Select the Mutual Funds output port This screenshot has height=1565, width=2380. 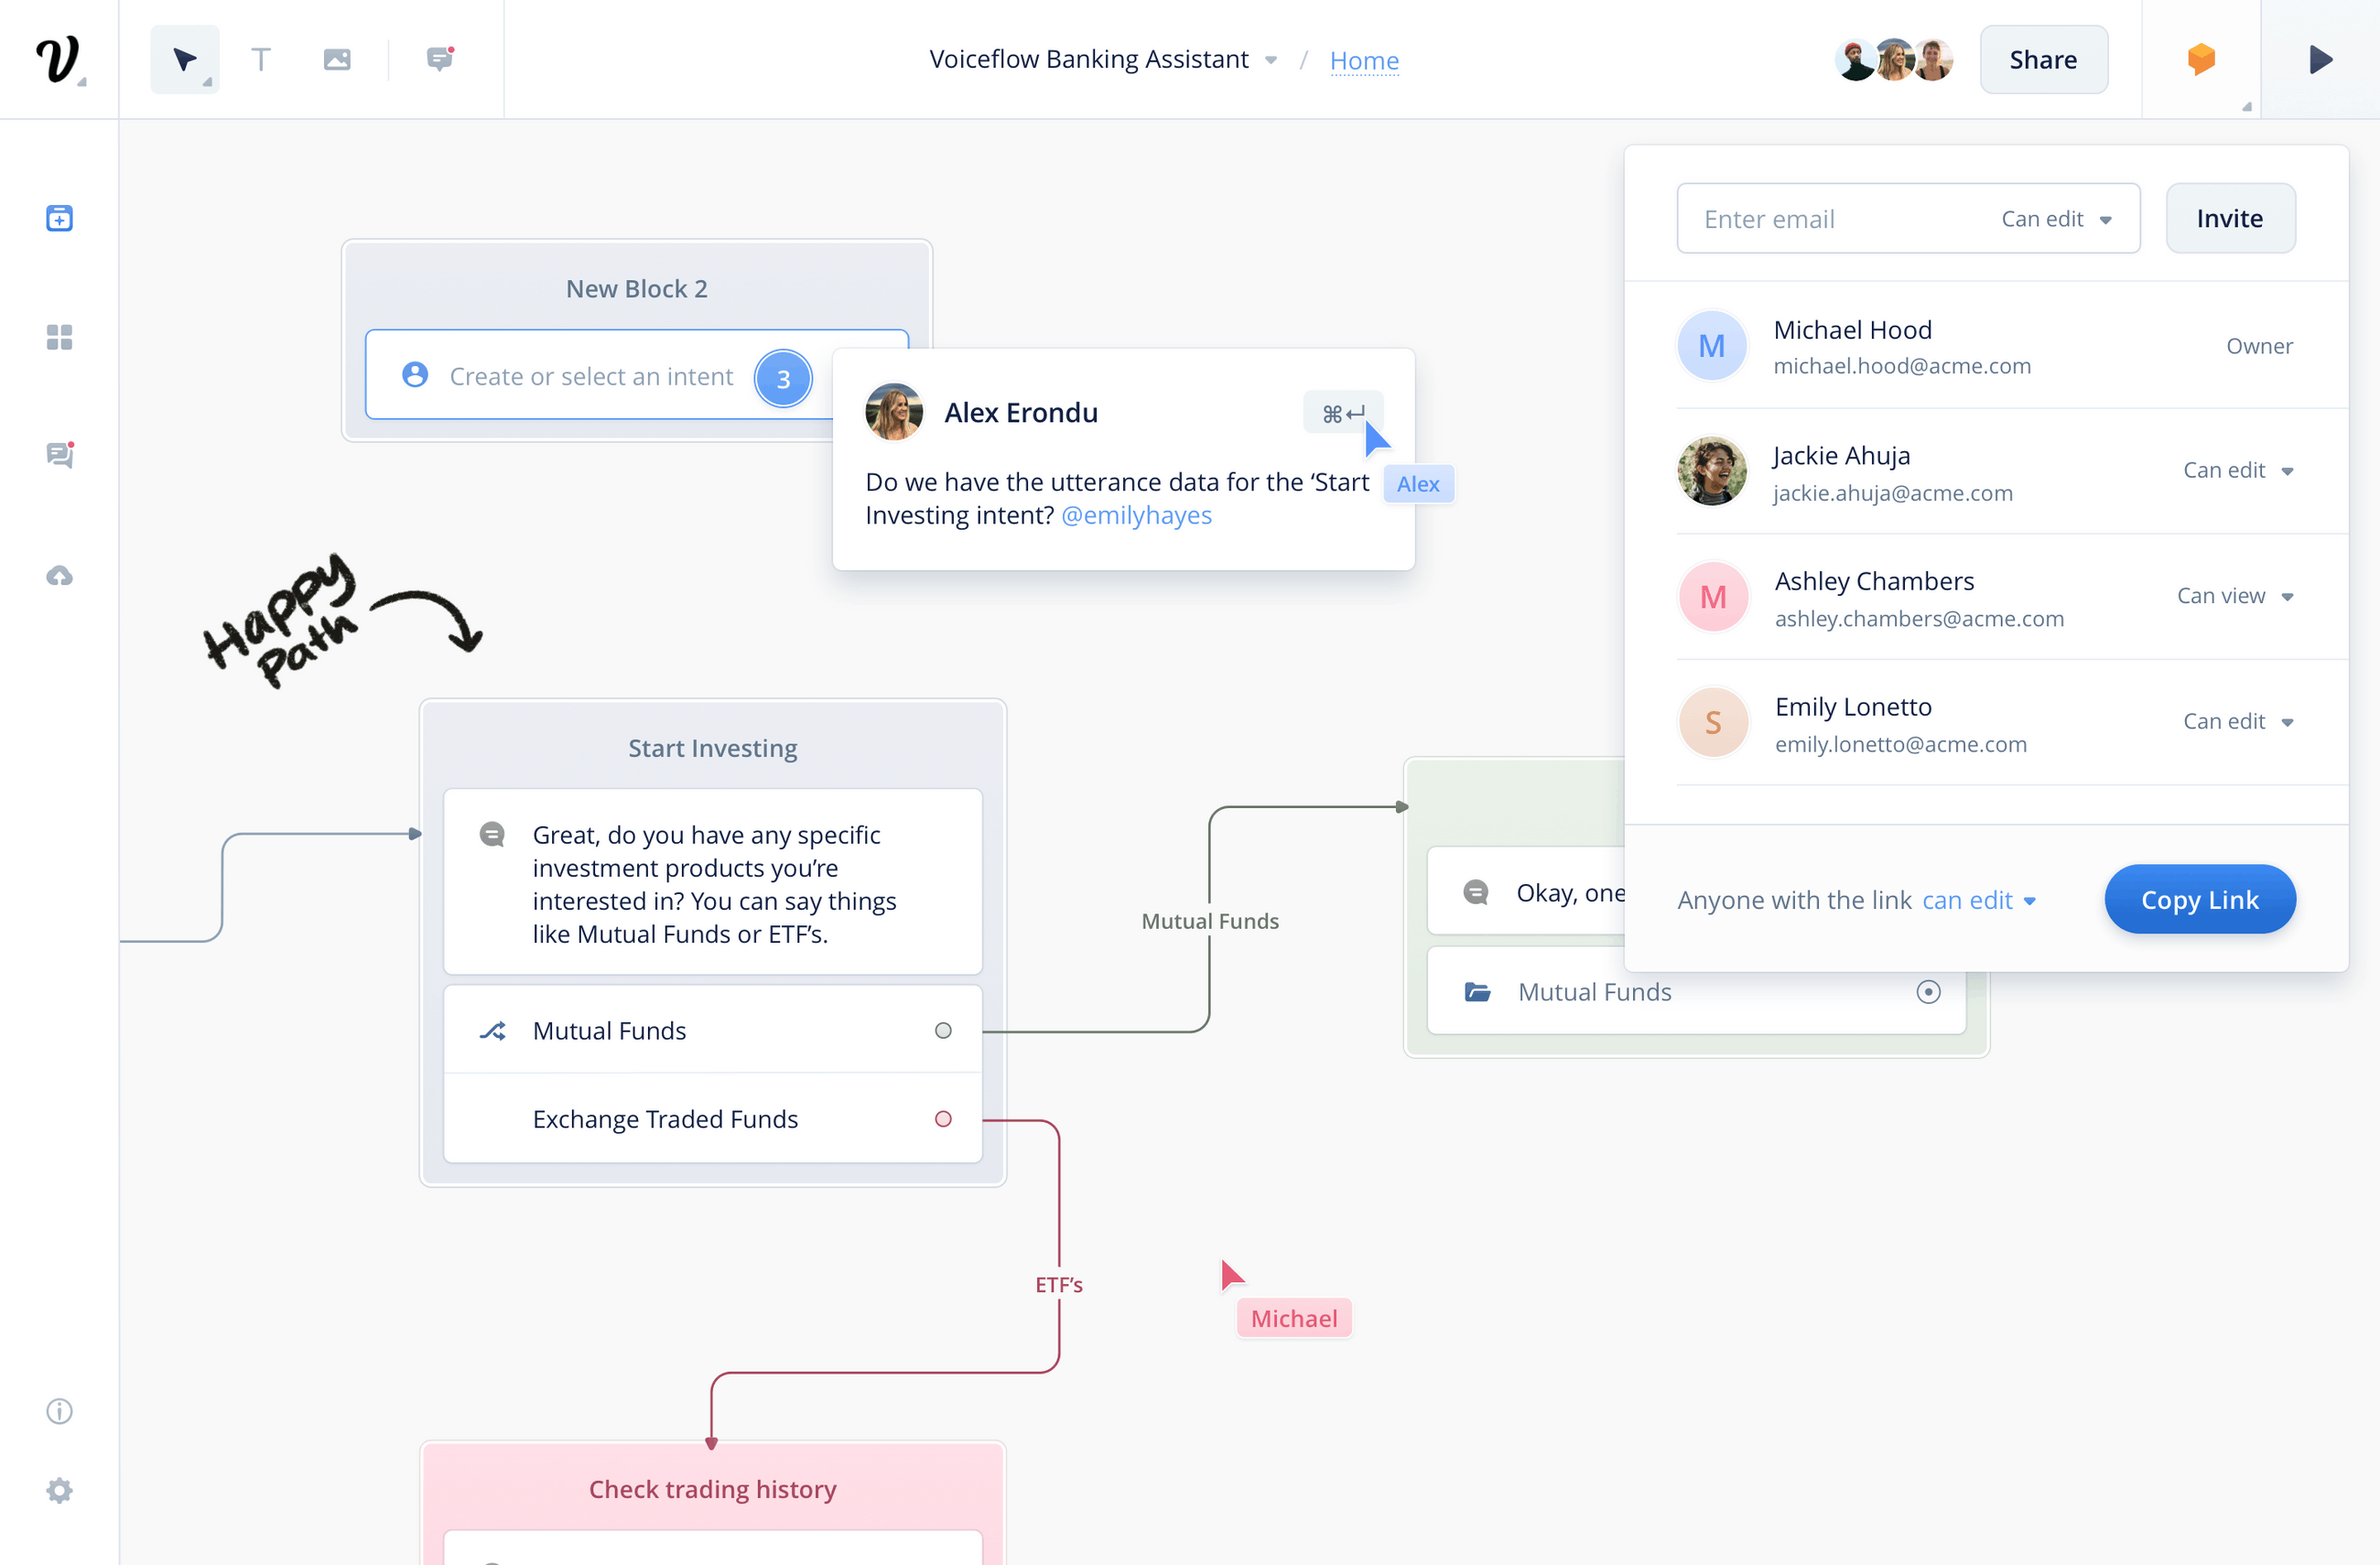[942, 1030]
